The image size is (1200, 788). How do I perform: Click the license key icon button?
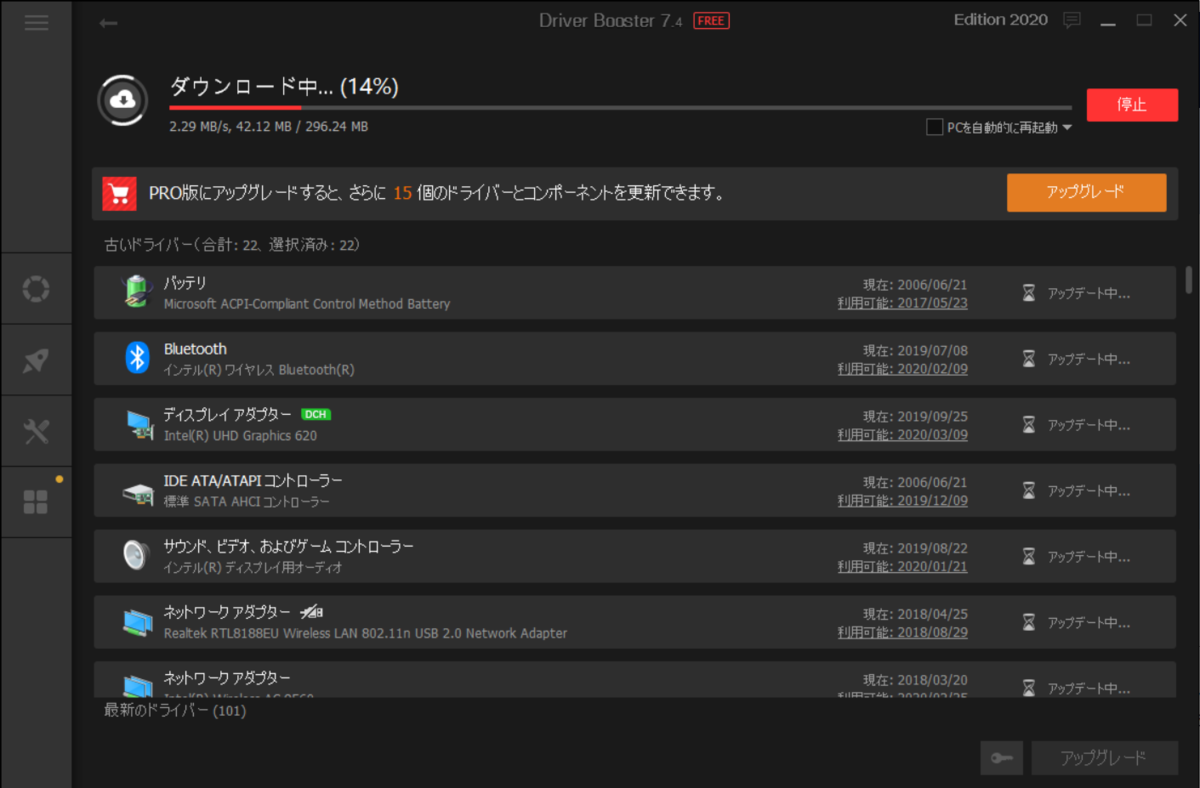pyautogui.click(x=1002, y=758)
